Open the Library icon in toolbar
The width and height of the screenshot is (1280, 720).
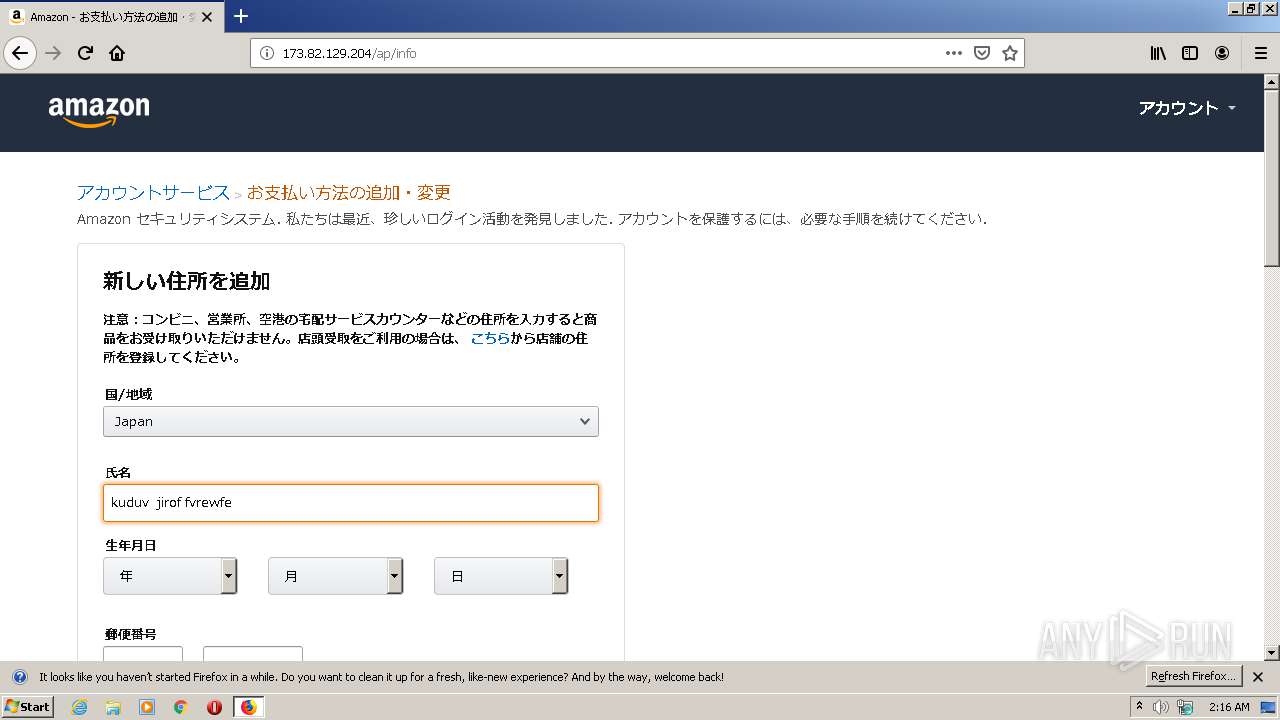click(x=1158, y=53)
